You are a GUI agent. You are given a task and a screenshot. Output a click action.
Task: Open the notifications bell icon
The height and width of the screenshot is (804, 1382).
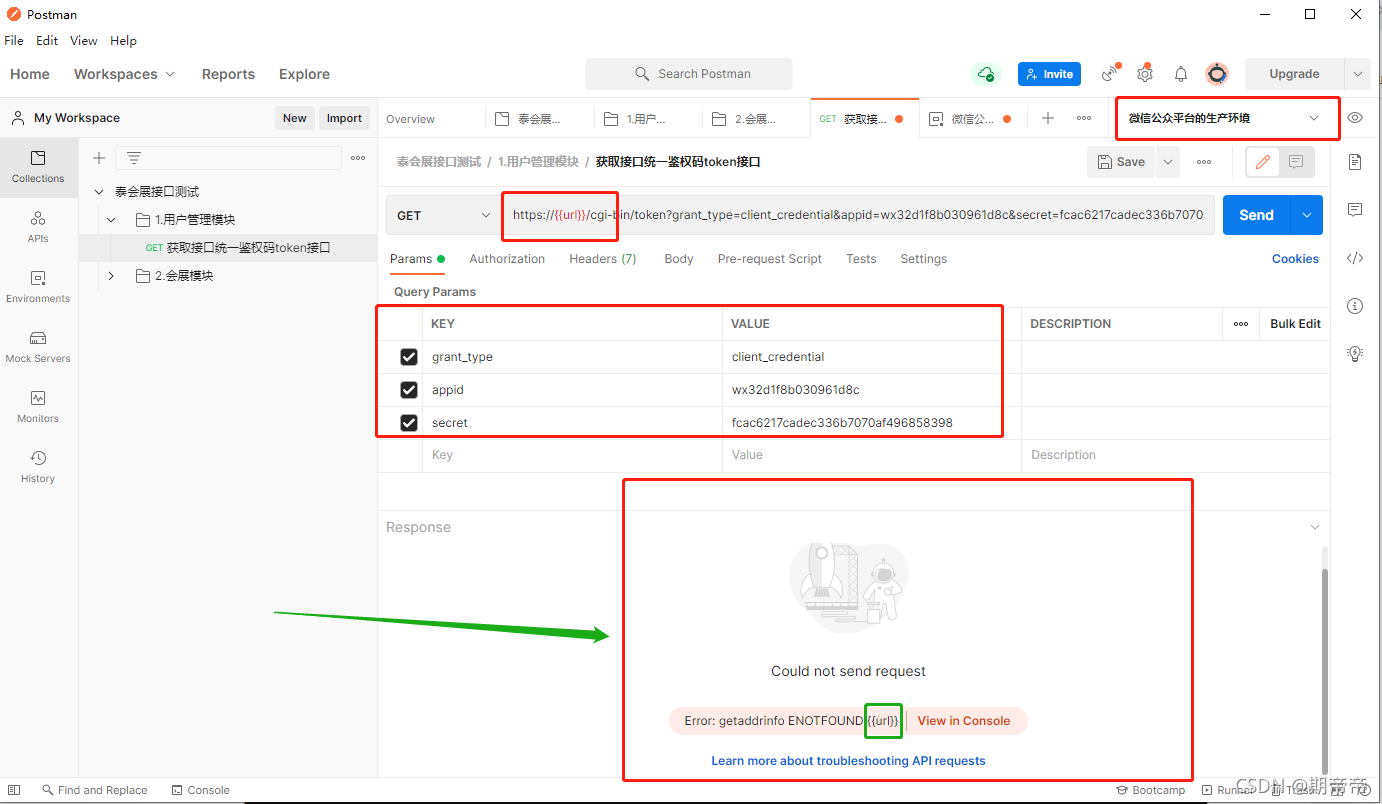[1181, 74]
